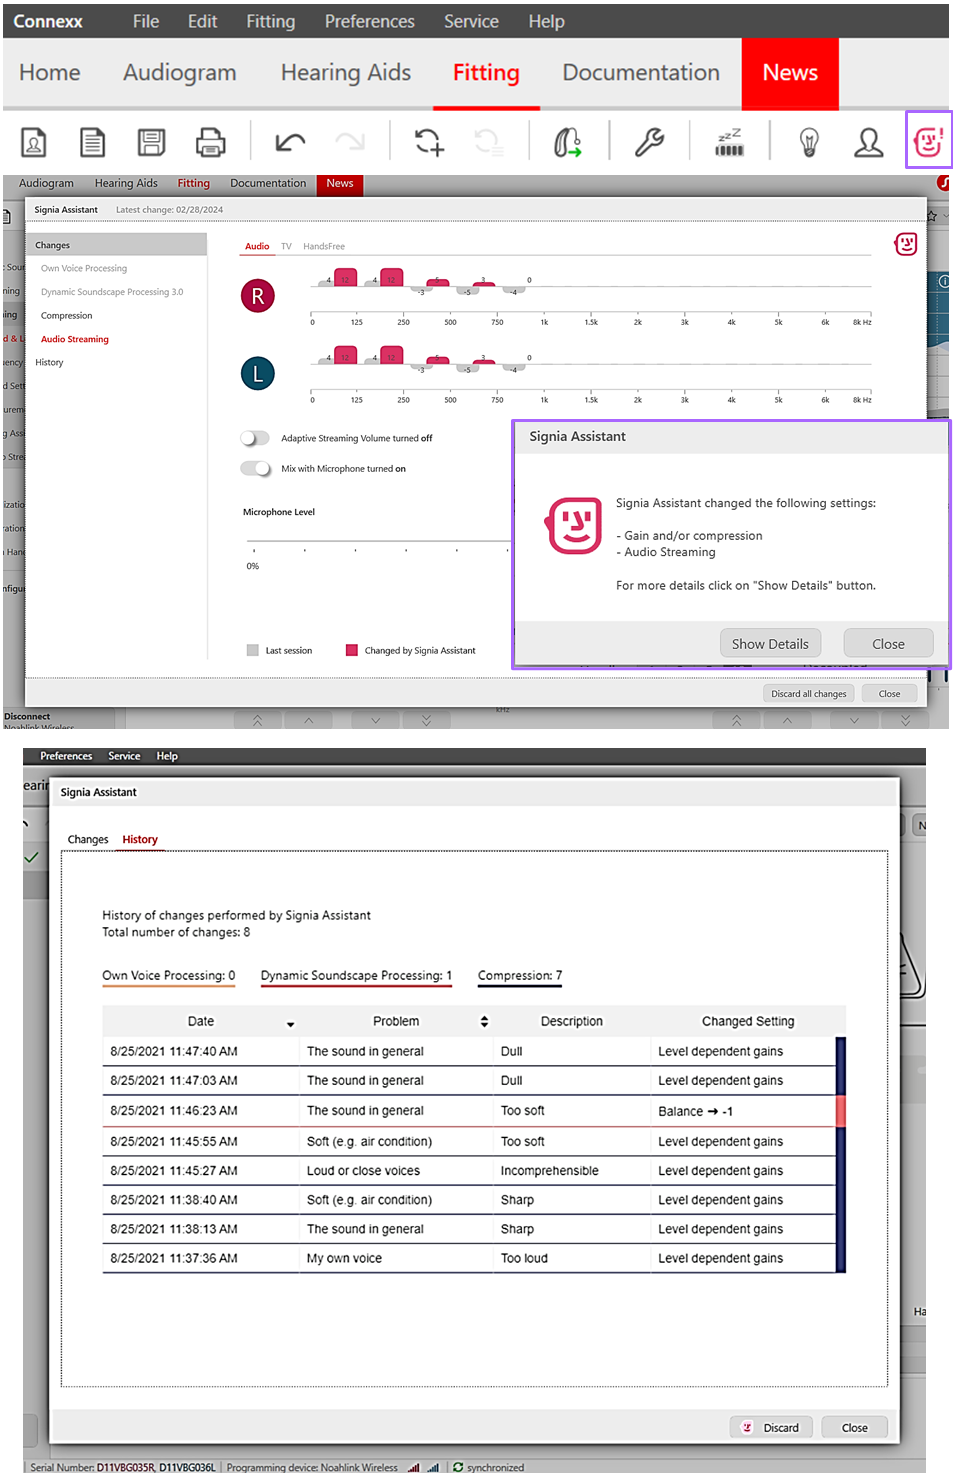
Task: Select the left ear L badge
Action: (x=258, y=374)
